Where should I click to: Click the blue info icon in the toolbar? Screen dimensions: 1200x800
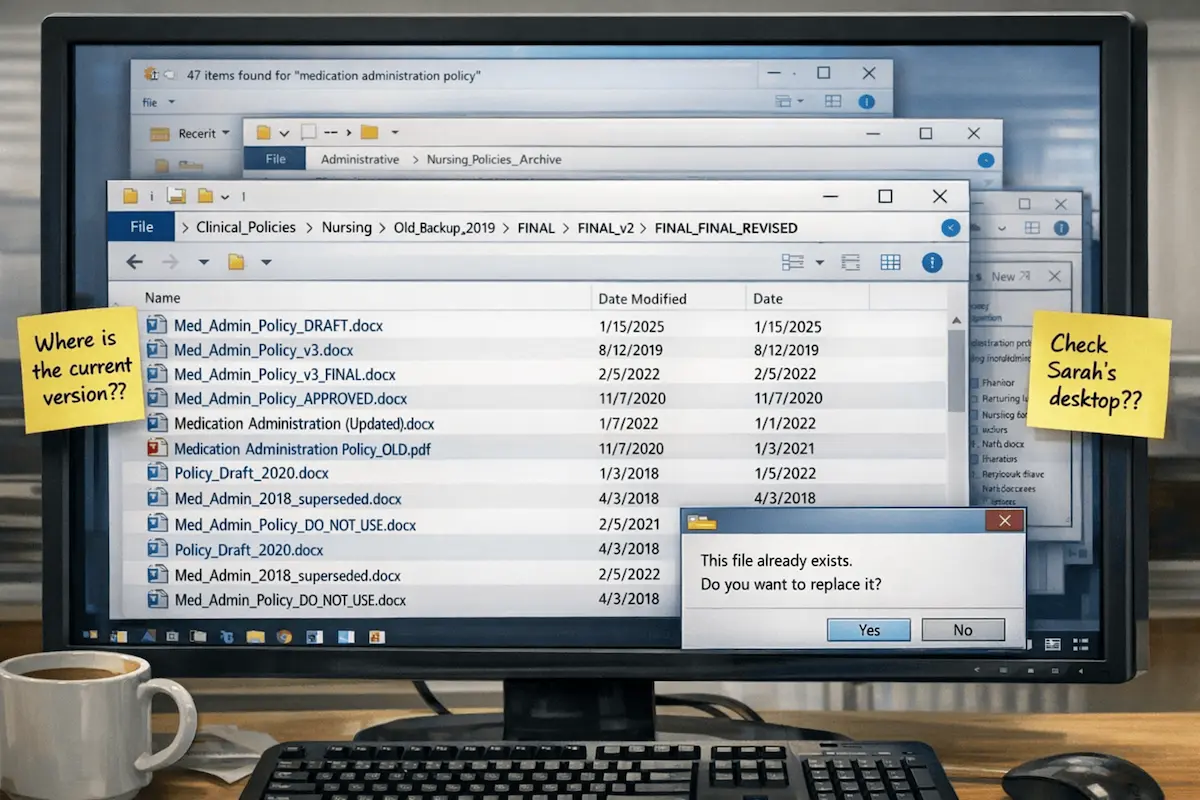tap(932, 261)
